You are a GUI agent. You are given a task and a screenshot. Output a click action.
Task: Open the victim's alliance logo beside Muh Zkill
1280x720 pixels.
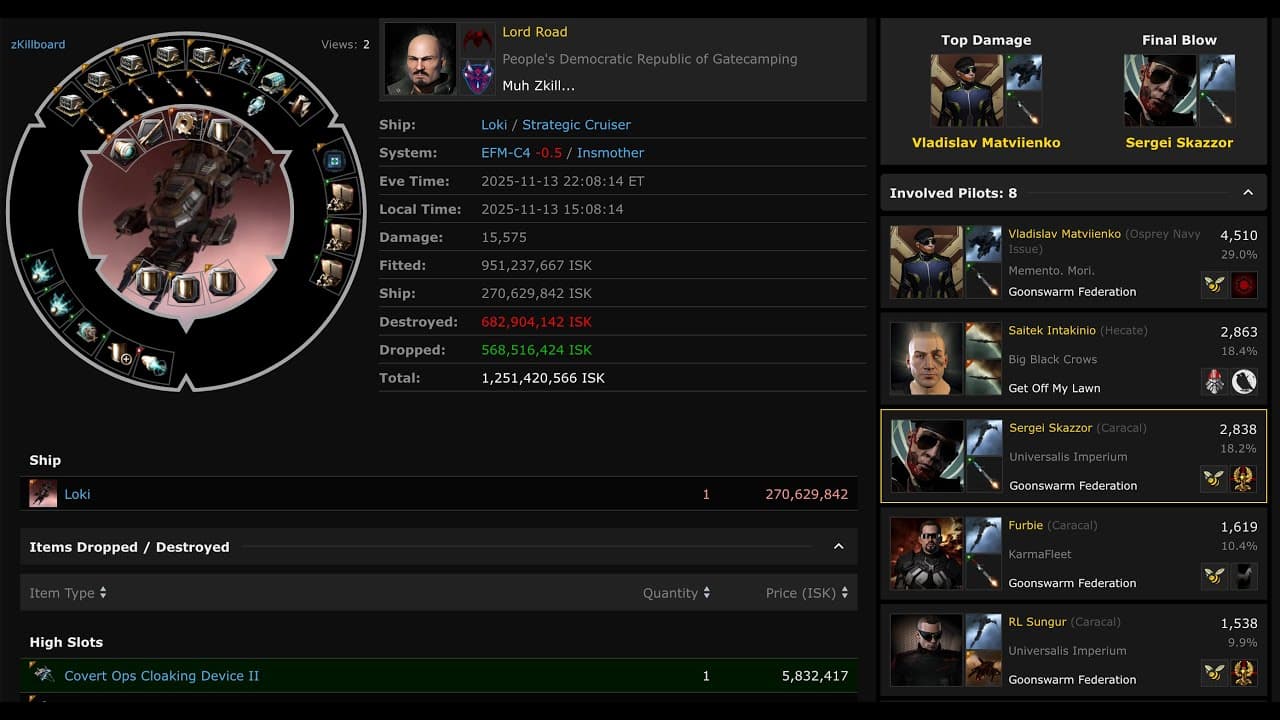[x=478, y=77]
